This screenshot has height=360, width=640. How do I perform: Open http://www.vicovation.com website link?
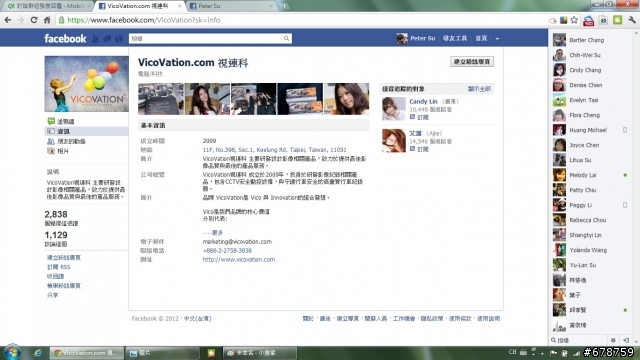click(239, 260)
